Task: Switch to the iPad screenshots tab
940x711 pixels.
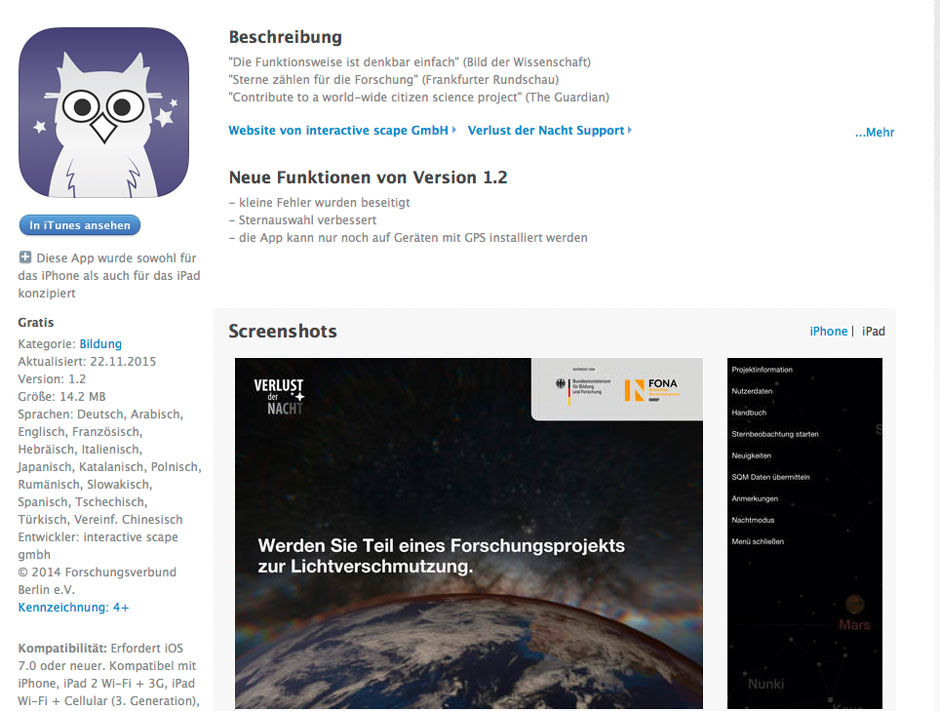Action: tap(873, 331)
